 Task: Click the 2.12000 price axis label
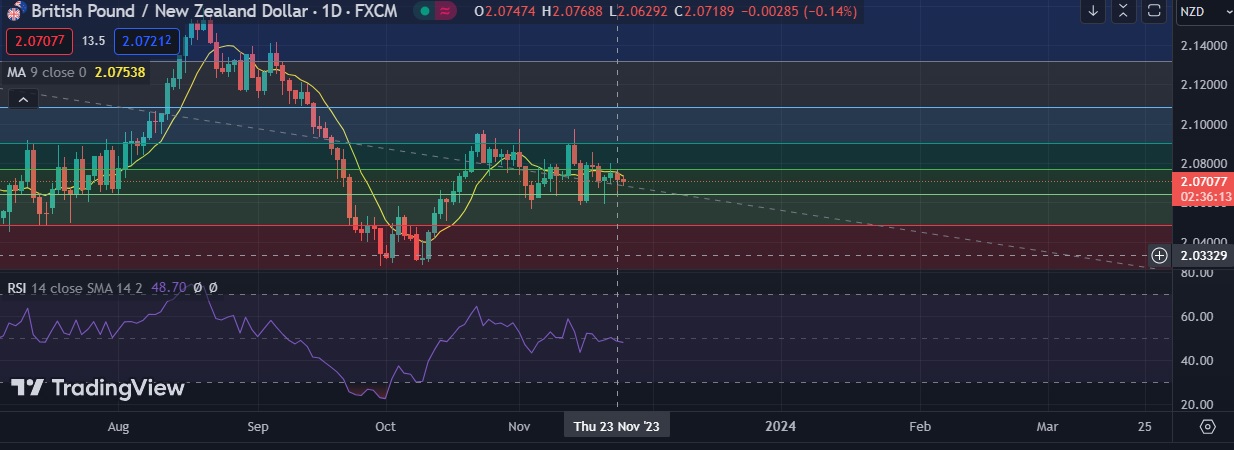(1204, 85)
